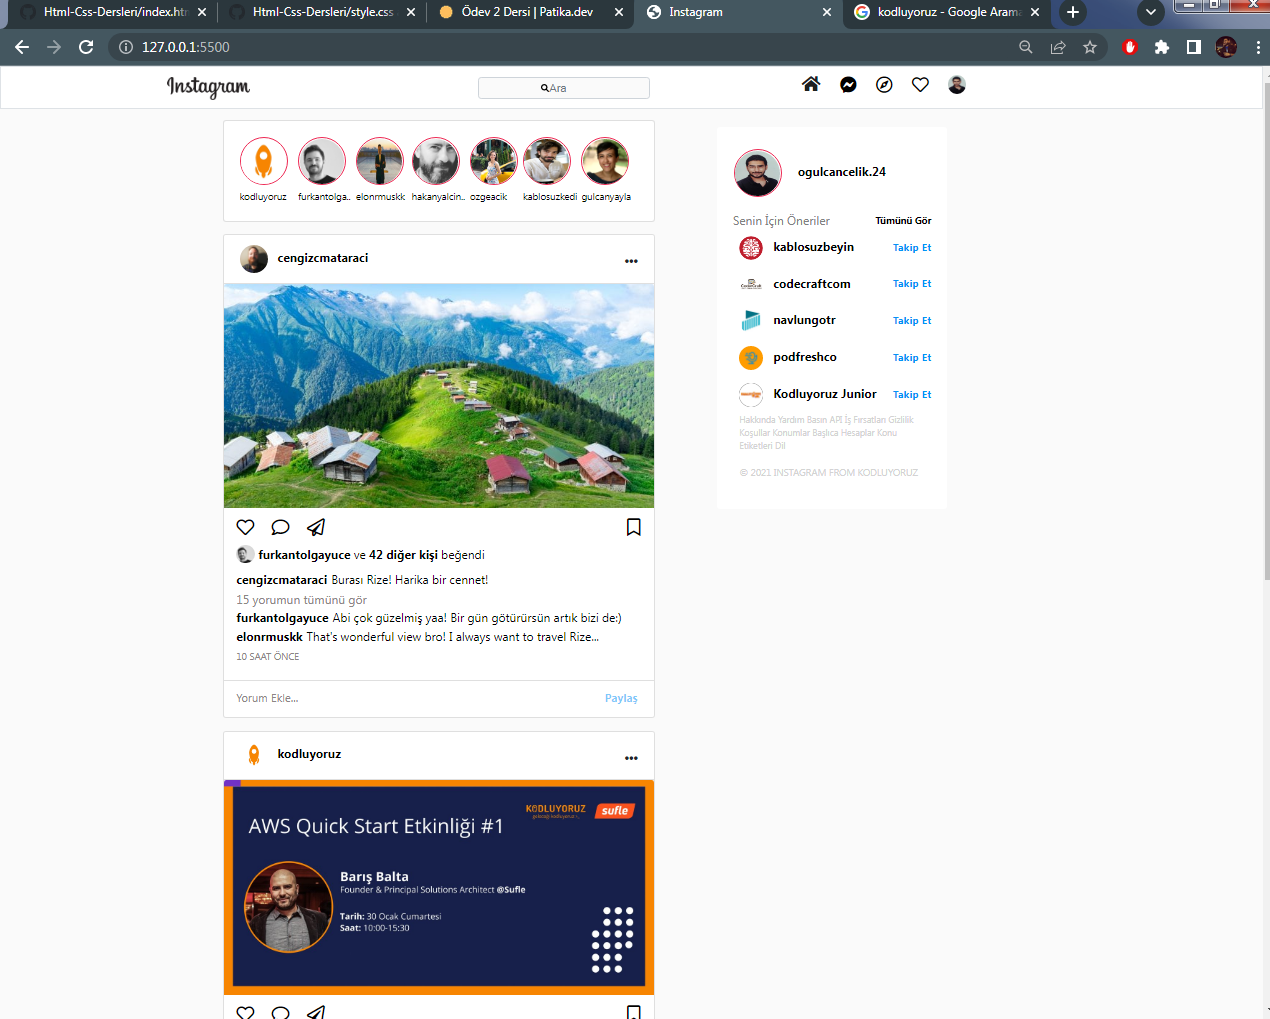Share cengizcmataraci post with paper plane icon
The width and height of the screenshot is (1270, 1019).
click(316, 527)
